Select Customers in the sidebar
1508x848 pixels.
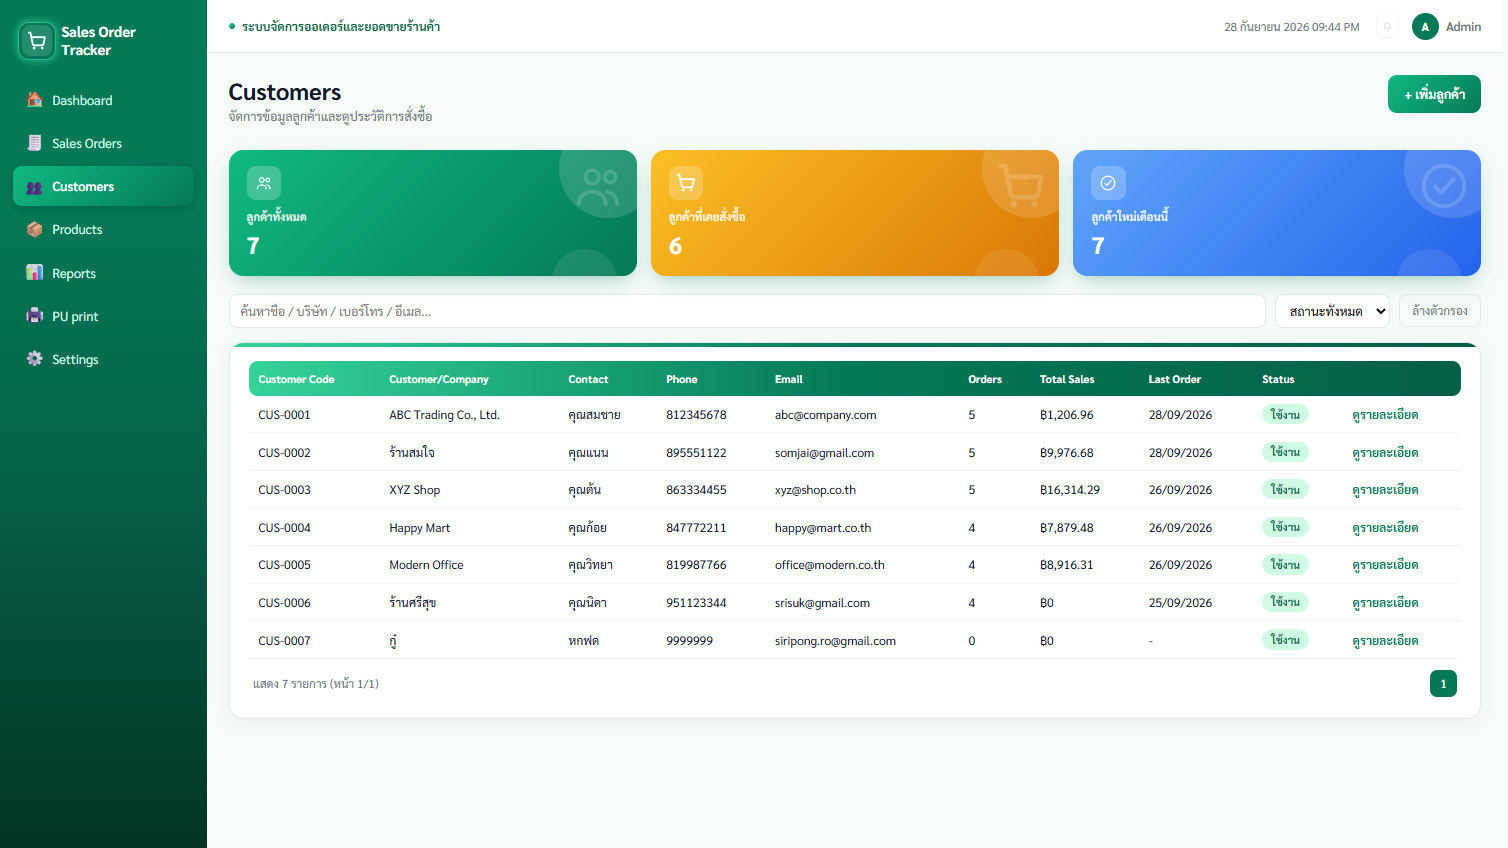coord(103,187)
